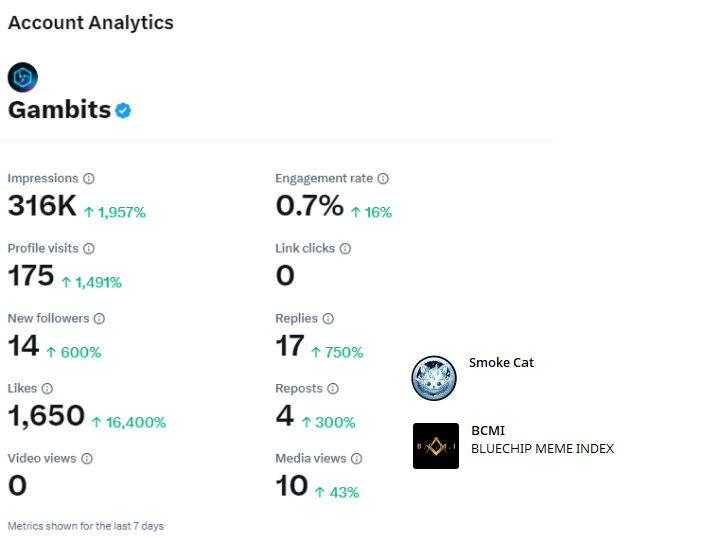Click the 1,650 likes count
Image resolution: width=707 pixels, height=538 pixels.
[46, 416]
